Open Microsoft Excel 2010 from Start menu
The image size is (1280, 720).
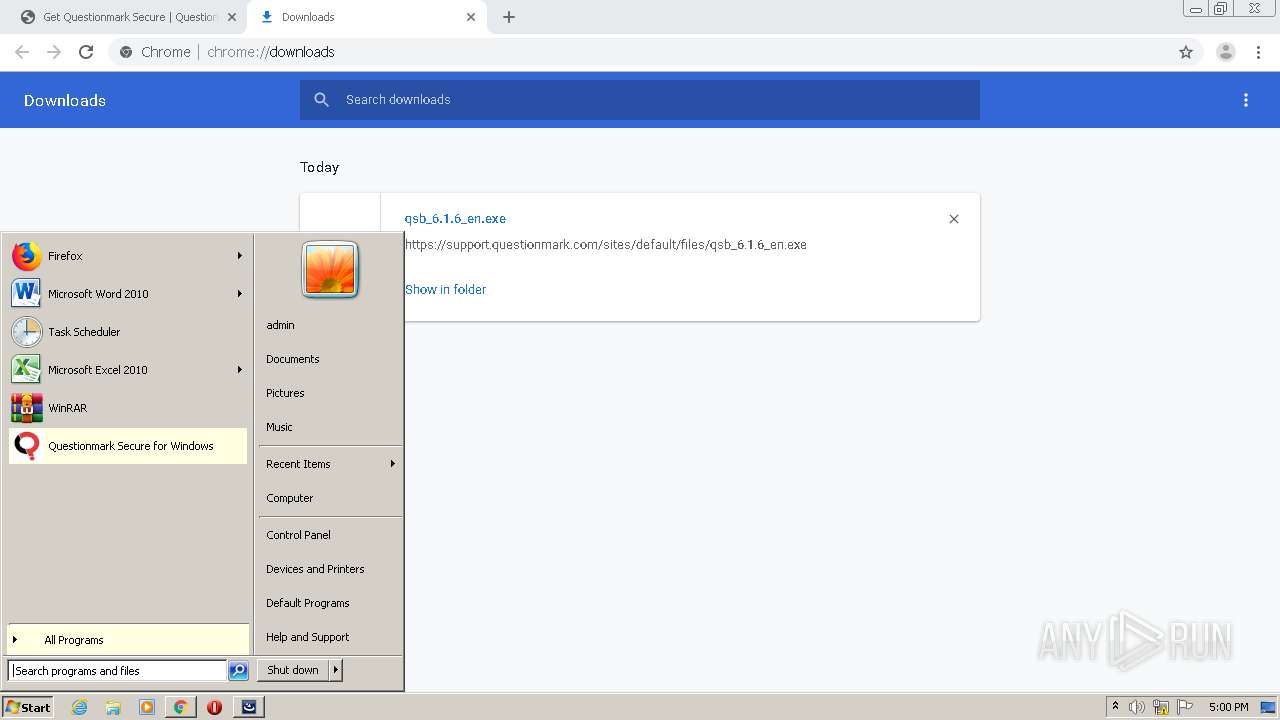(128, 370)
